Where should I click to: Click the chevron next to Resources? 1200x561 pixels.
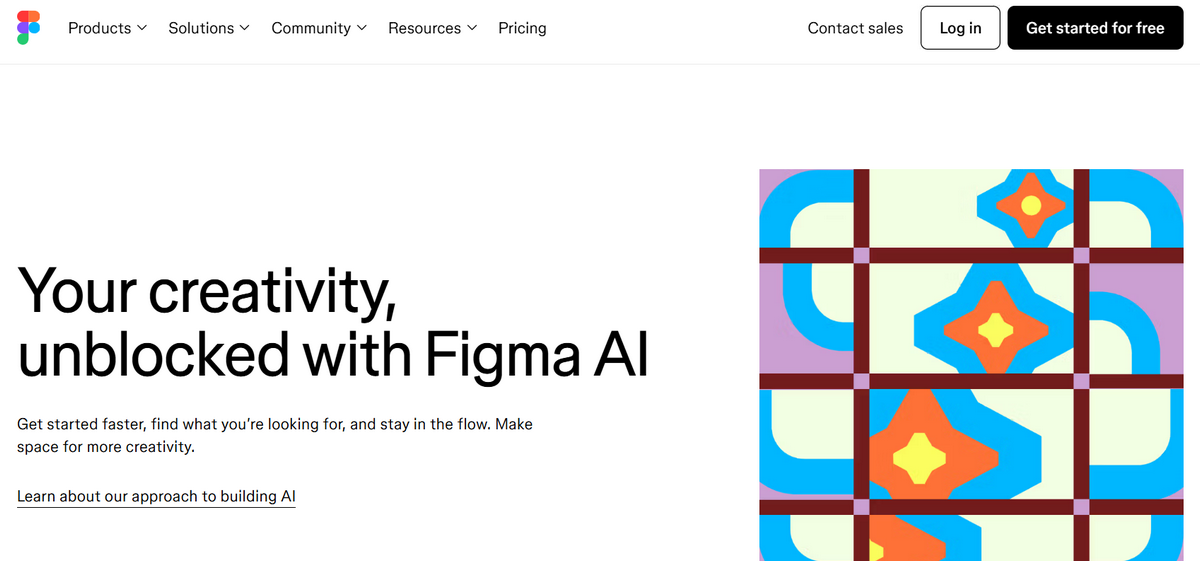pyautogui.click(x=472, y=28)
